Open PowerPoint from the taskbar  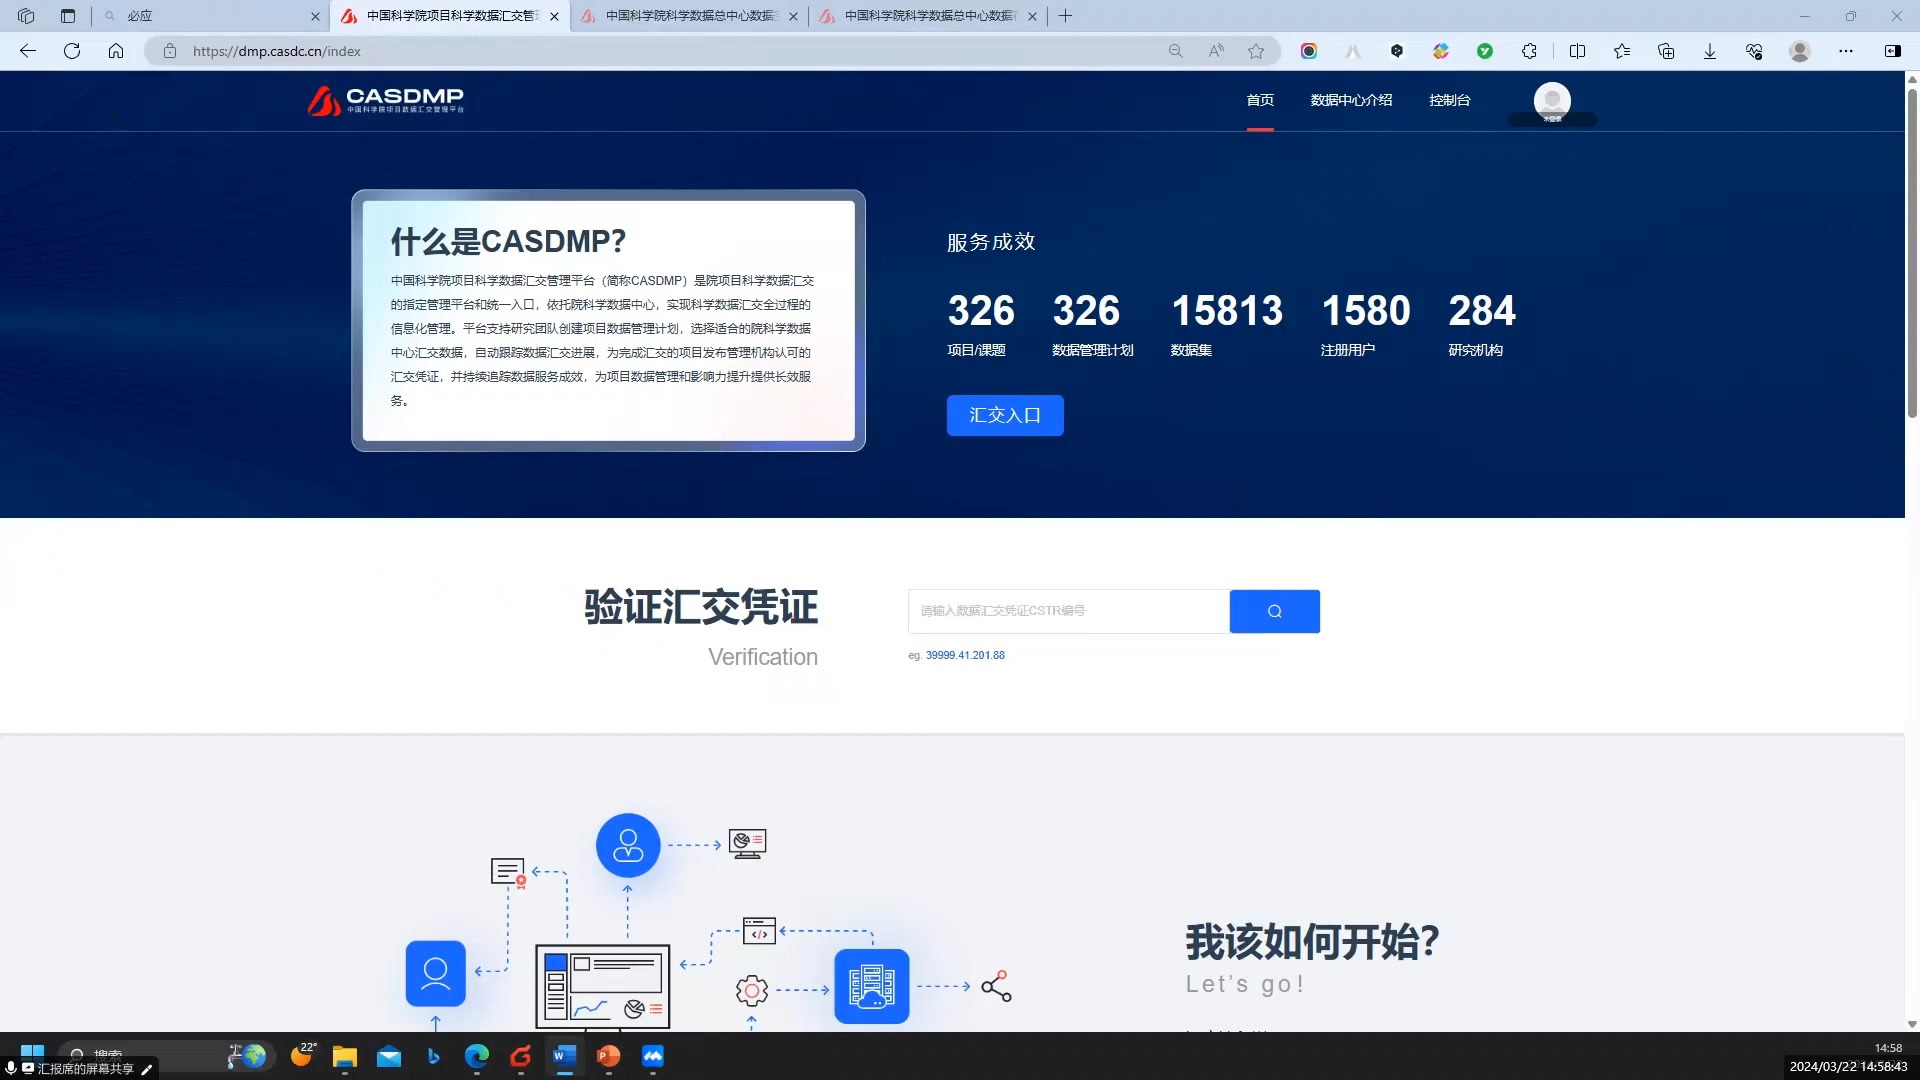click(609, 1056)
